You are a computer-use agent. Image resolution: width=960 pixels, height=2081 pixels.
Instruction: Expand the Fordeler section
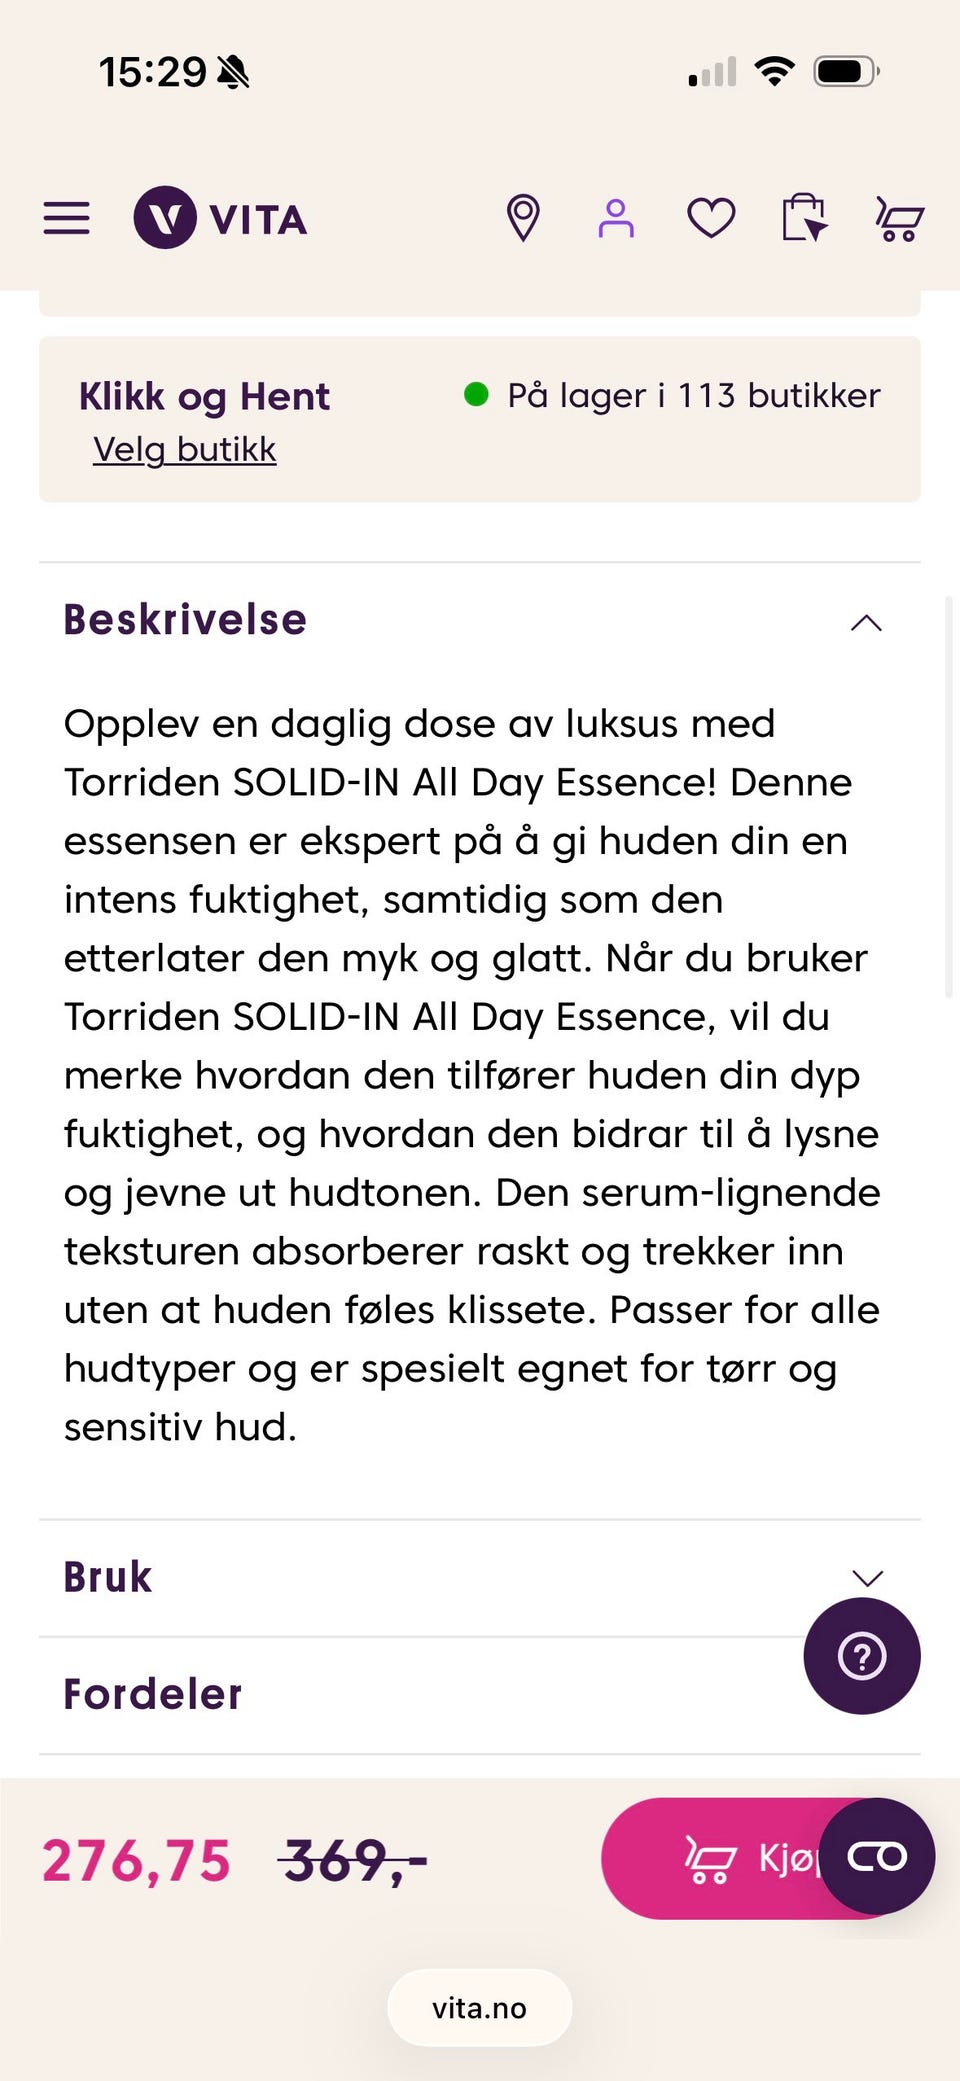(152, 1694)
